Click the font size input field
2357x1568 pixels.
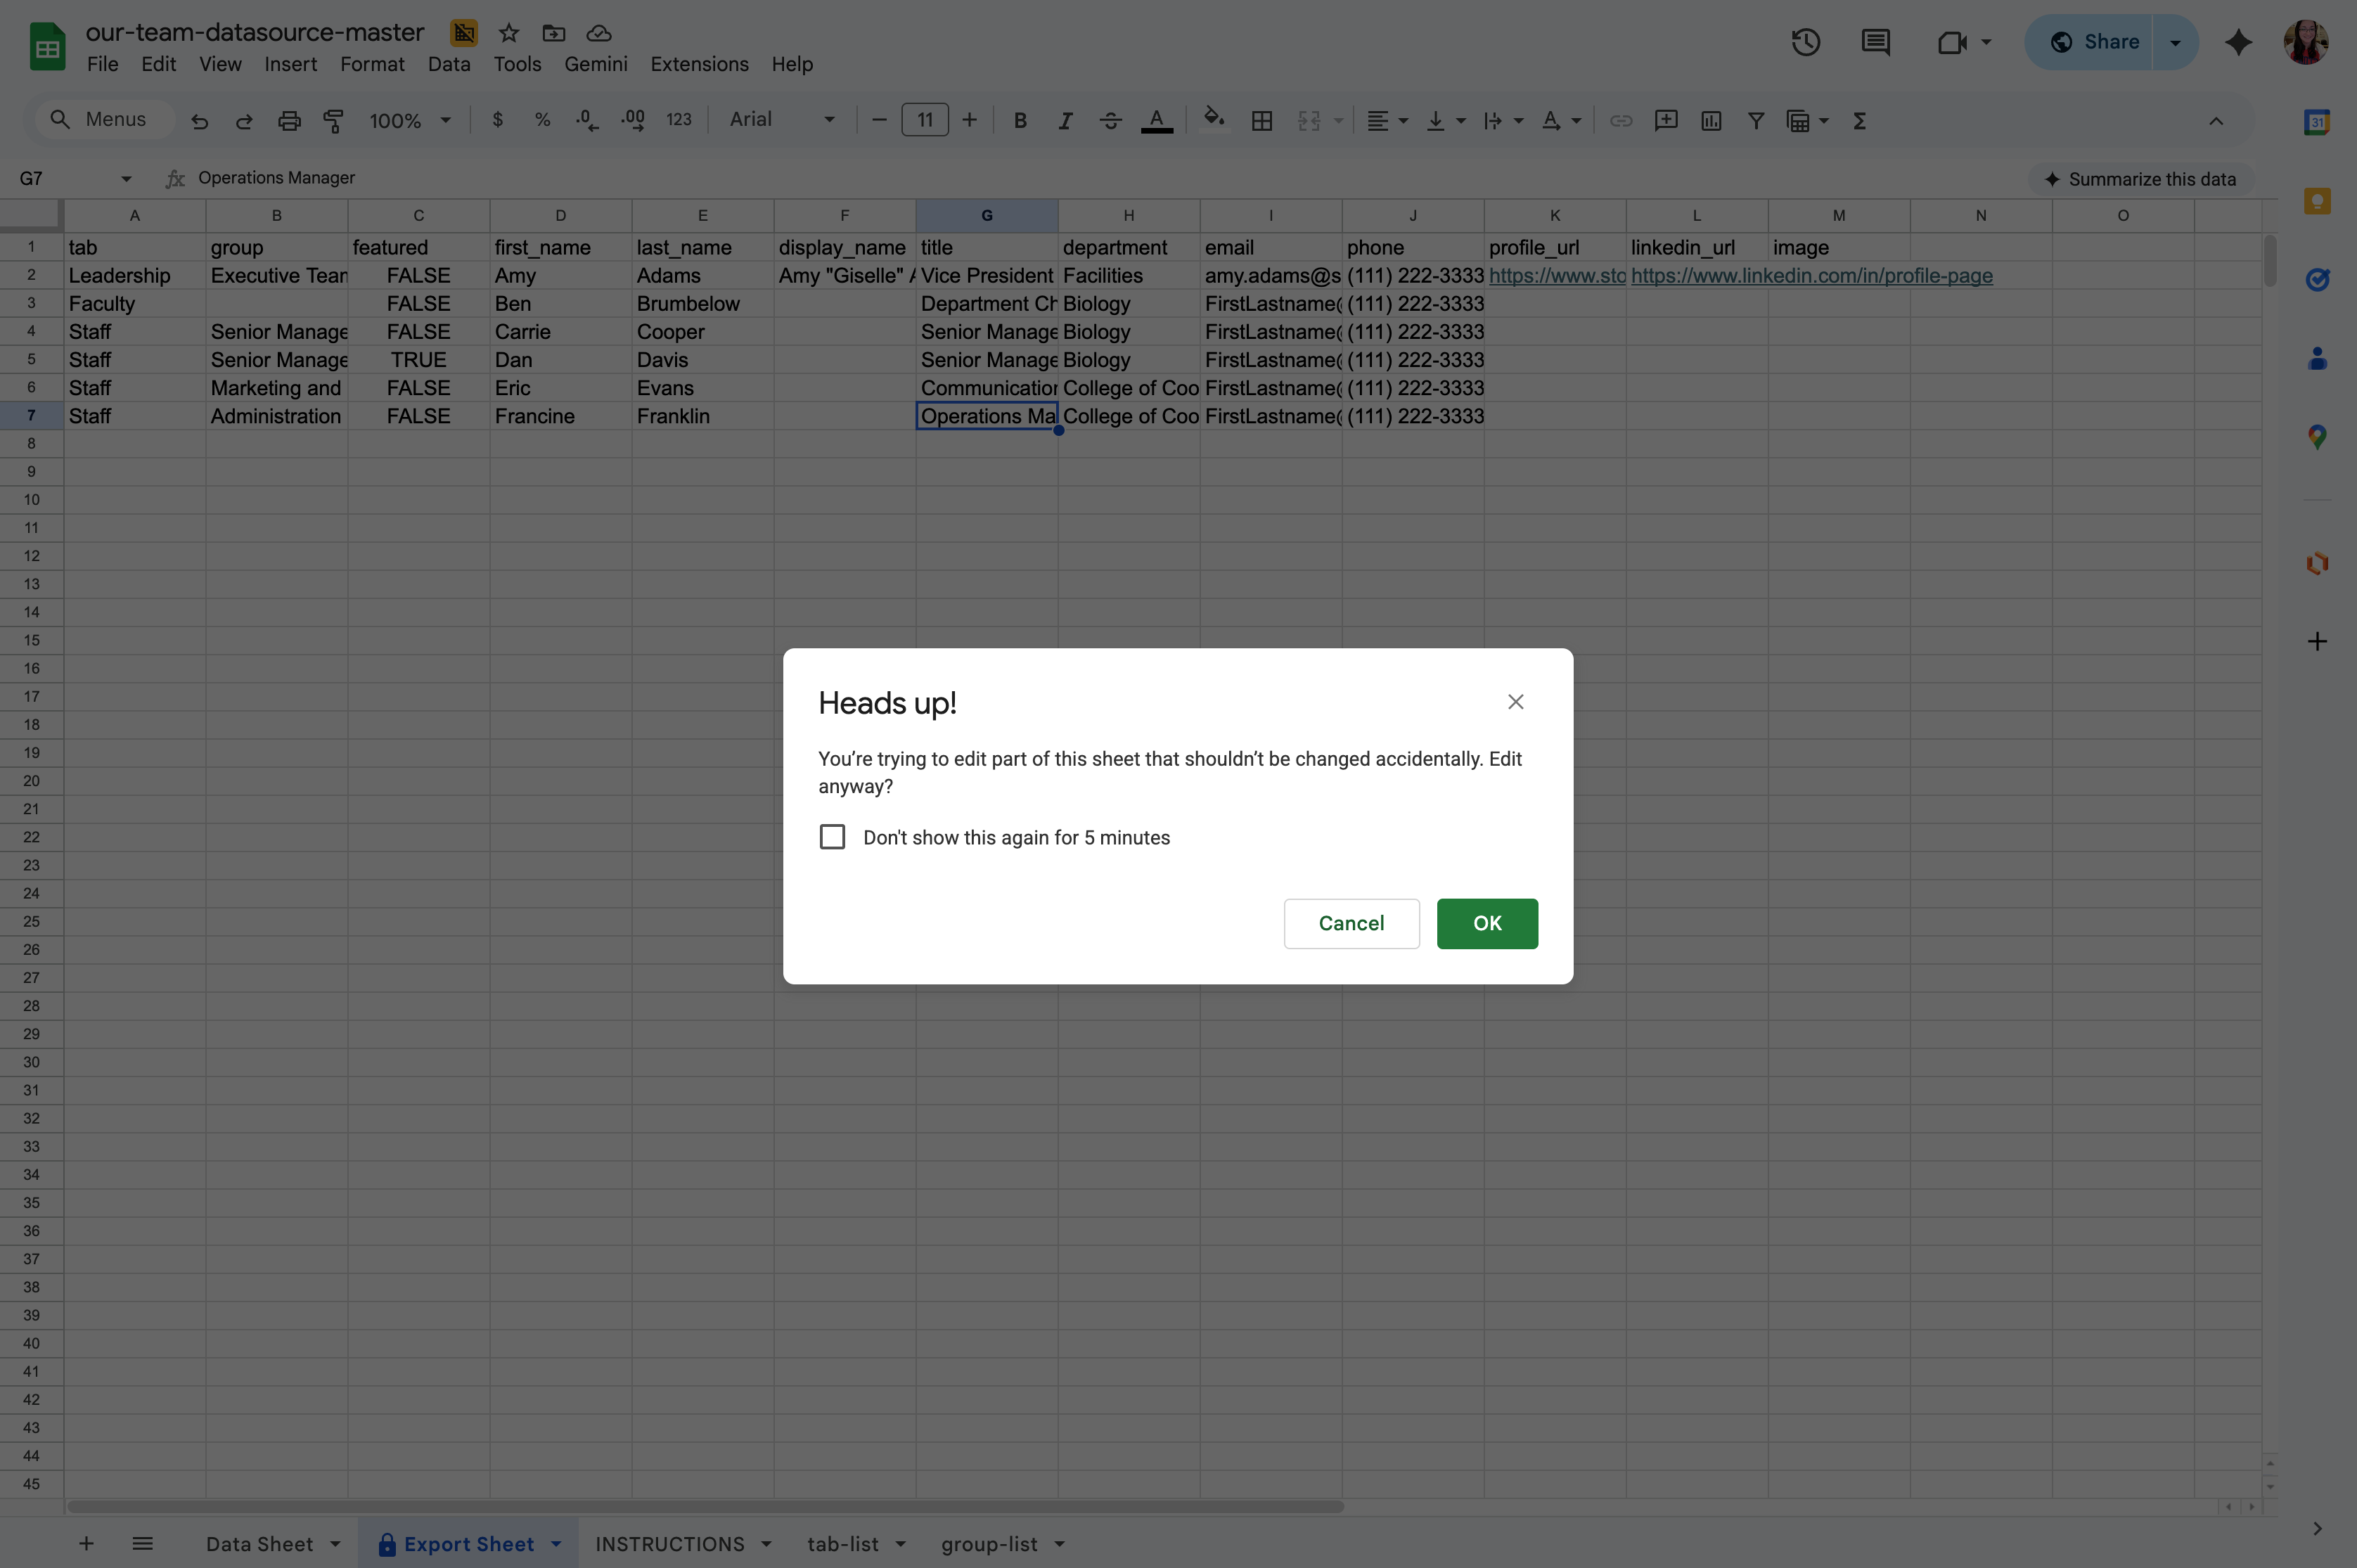pyautogui.click(x=925, y=120)
